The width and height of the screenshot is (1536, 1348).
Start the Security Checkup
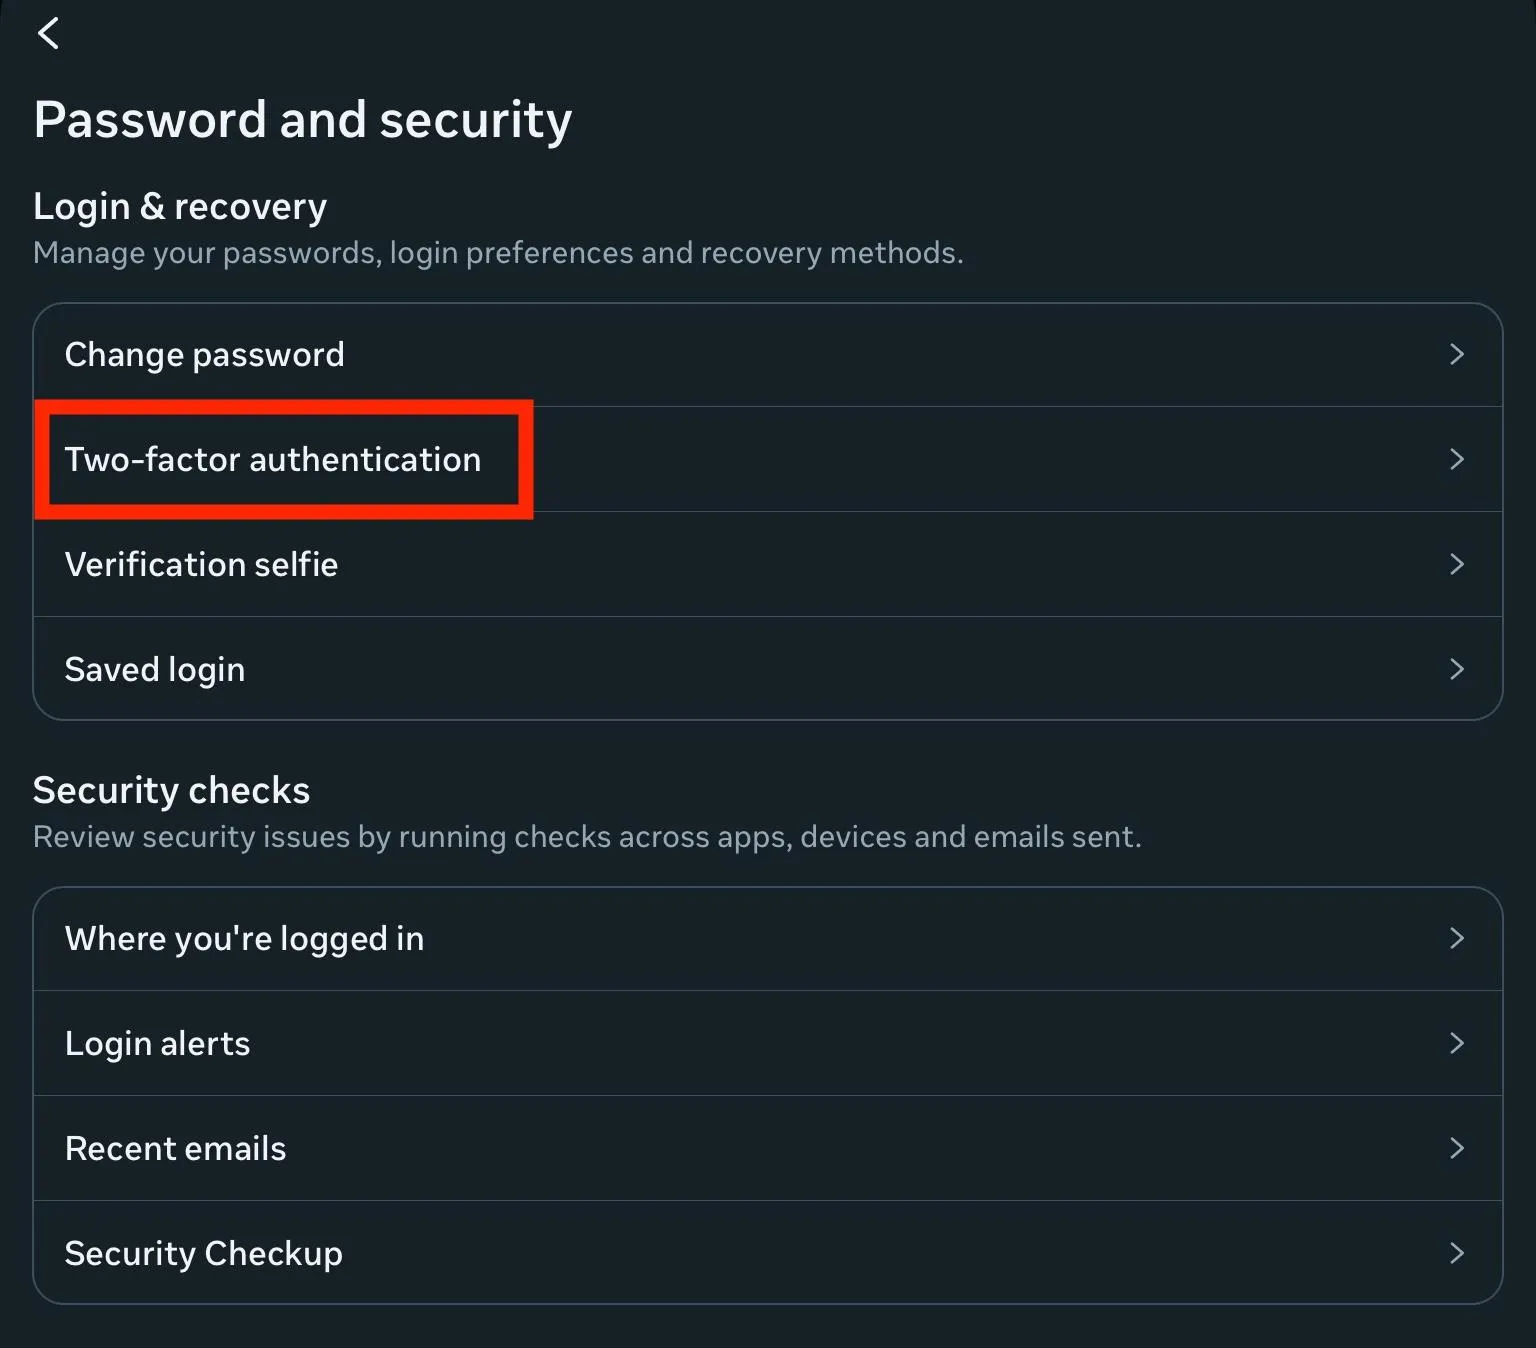(204, 1253)
